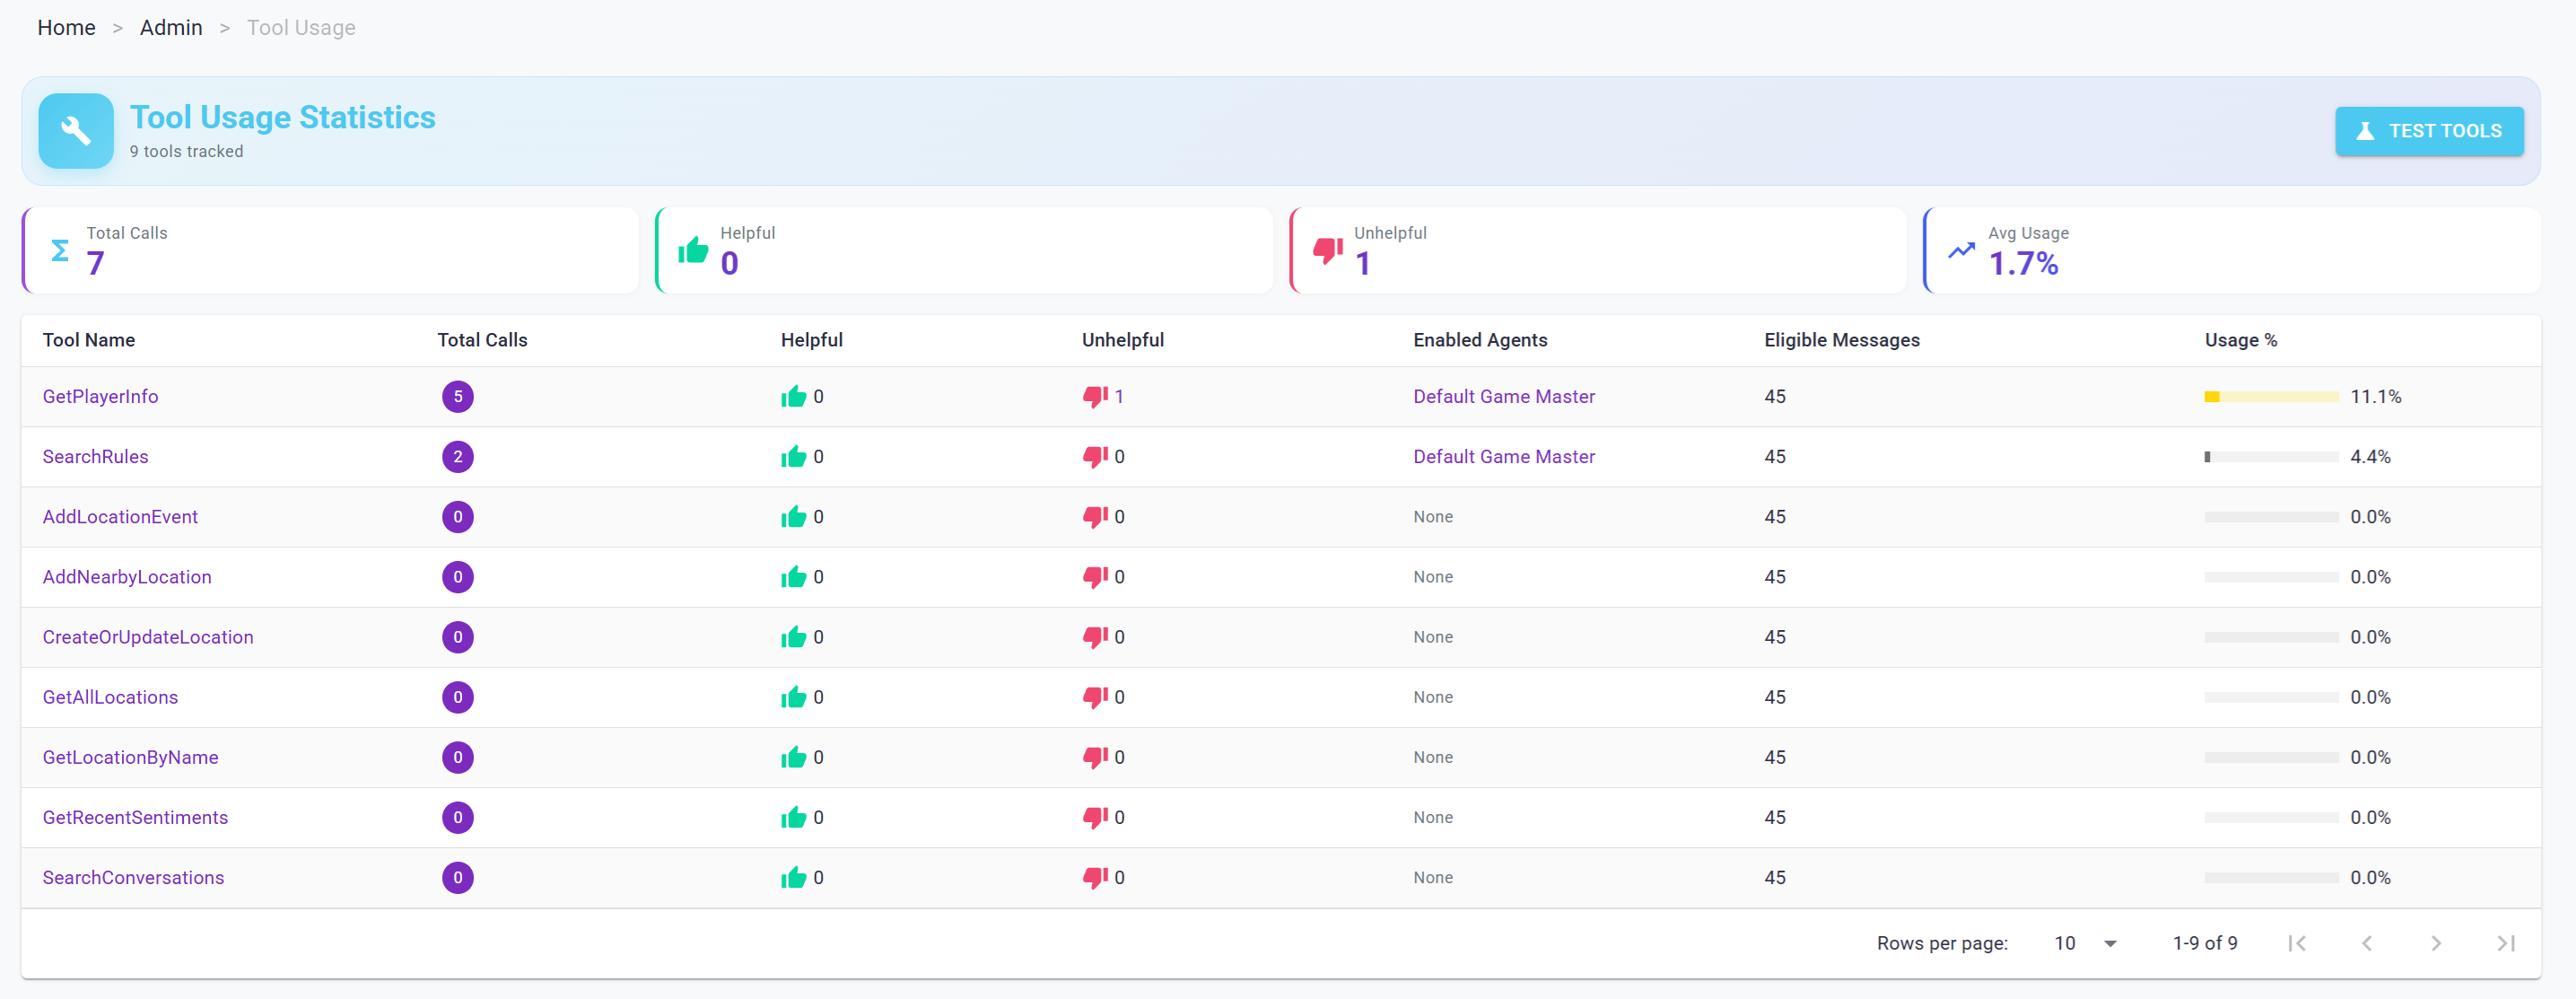Click the first-page pagination icon

click(x=2297, y=942)
